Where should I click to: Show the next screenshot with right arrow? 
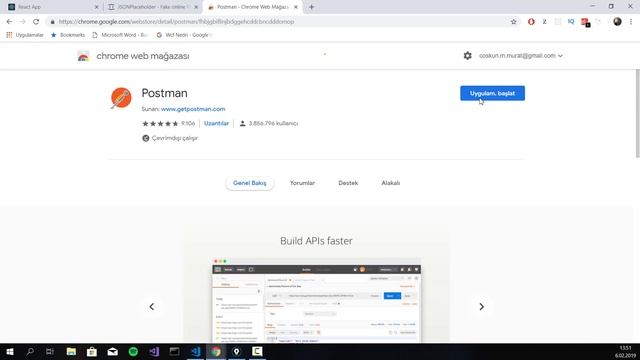[481, 307]
